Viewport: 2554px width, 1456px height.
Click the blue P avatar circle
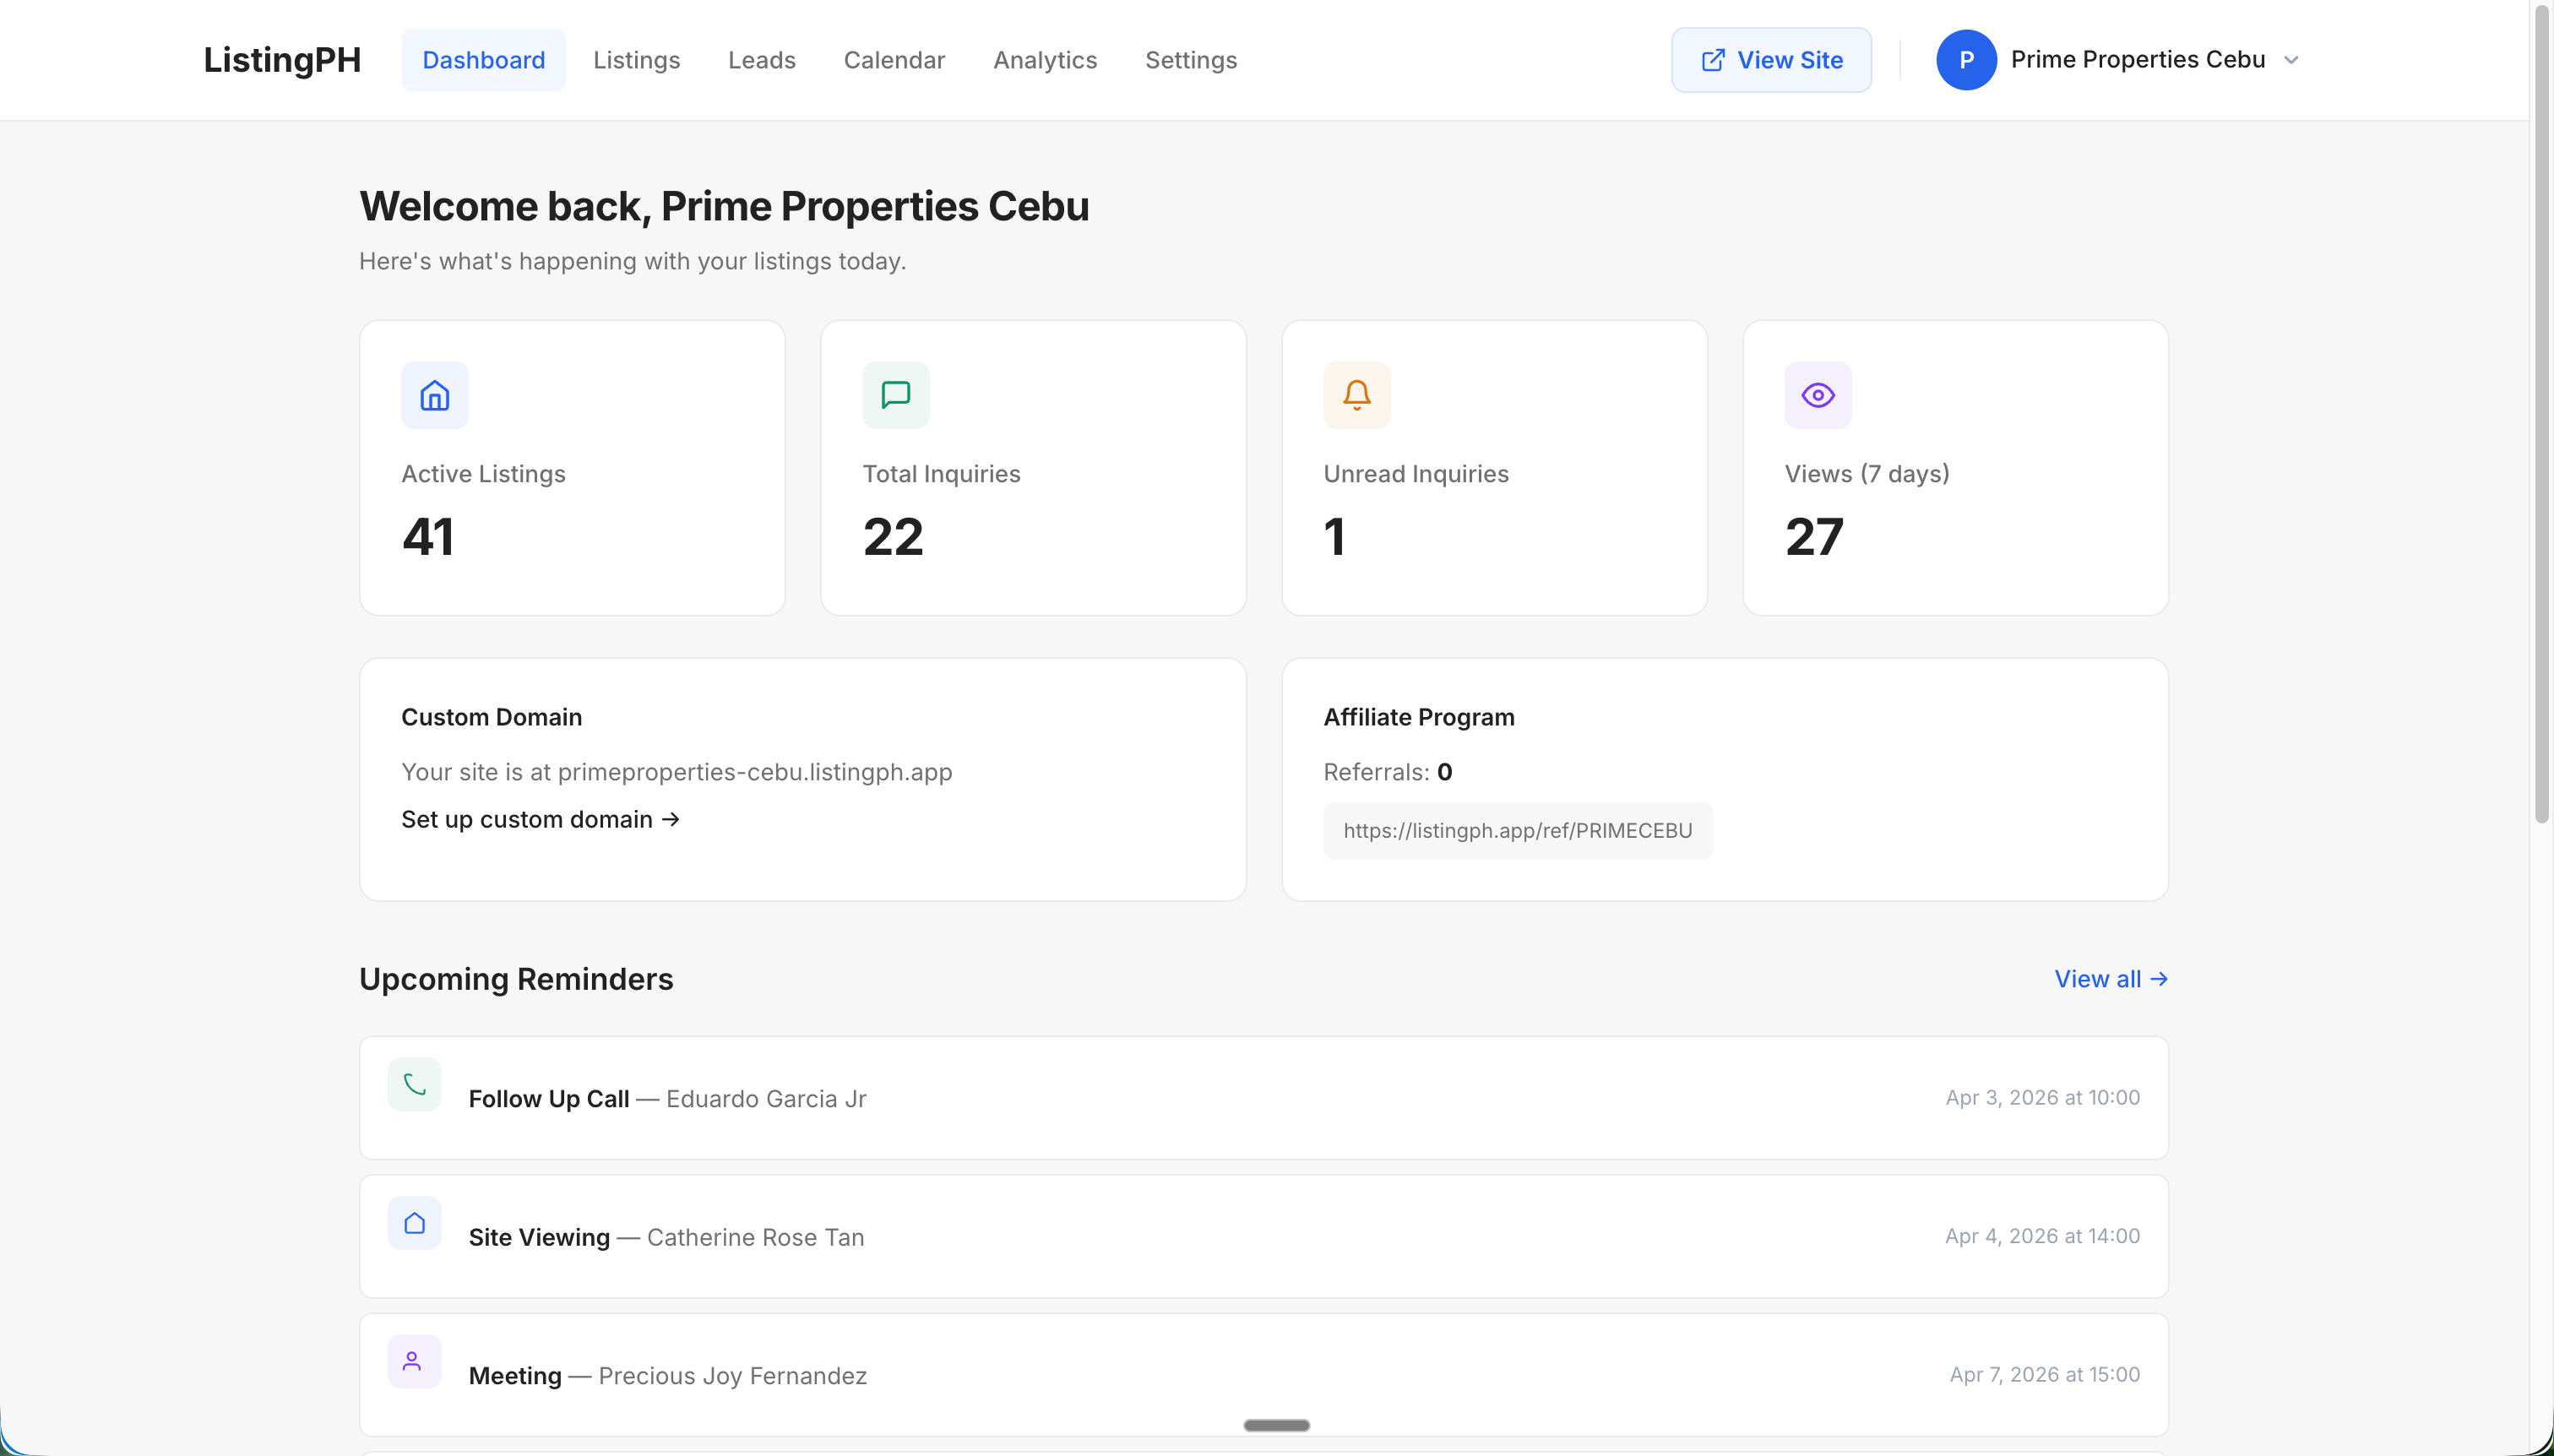pyautogui.click(x=1965, y=60)
